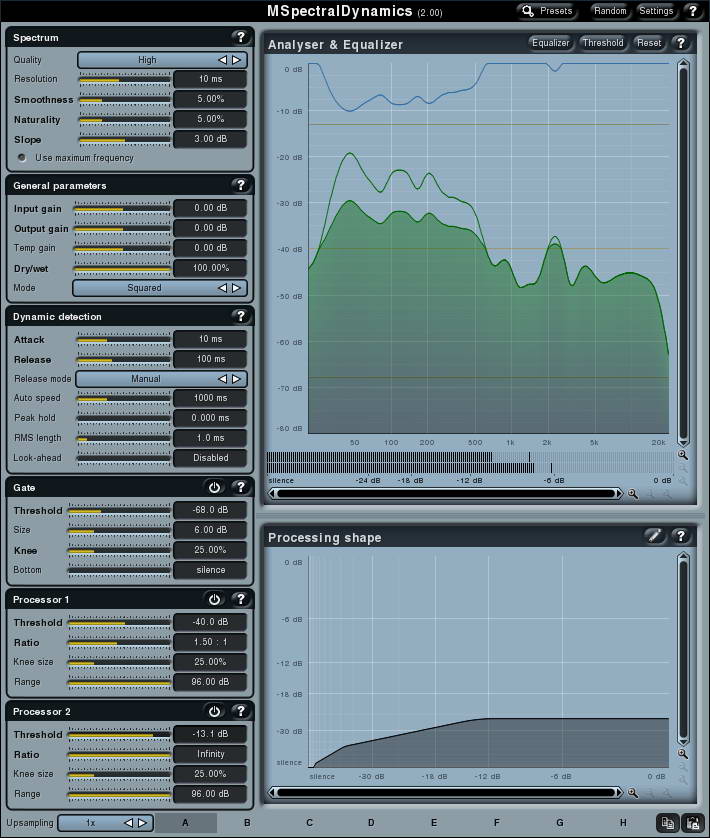Image resolution: width=710 pixels, height=838 pixels.
Task: Click Processing shape horizontal zoom magnifier
Action: (x=633, y=793)
